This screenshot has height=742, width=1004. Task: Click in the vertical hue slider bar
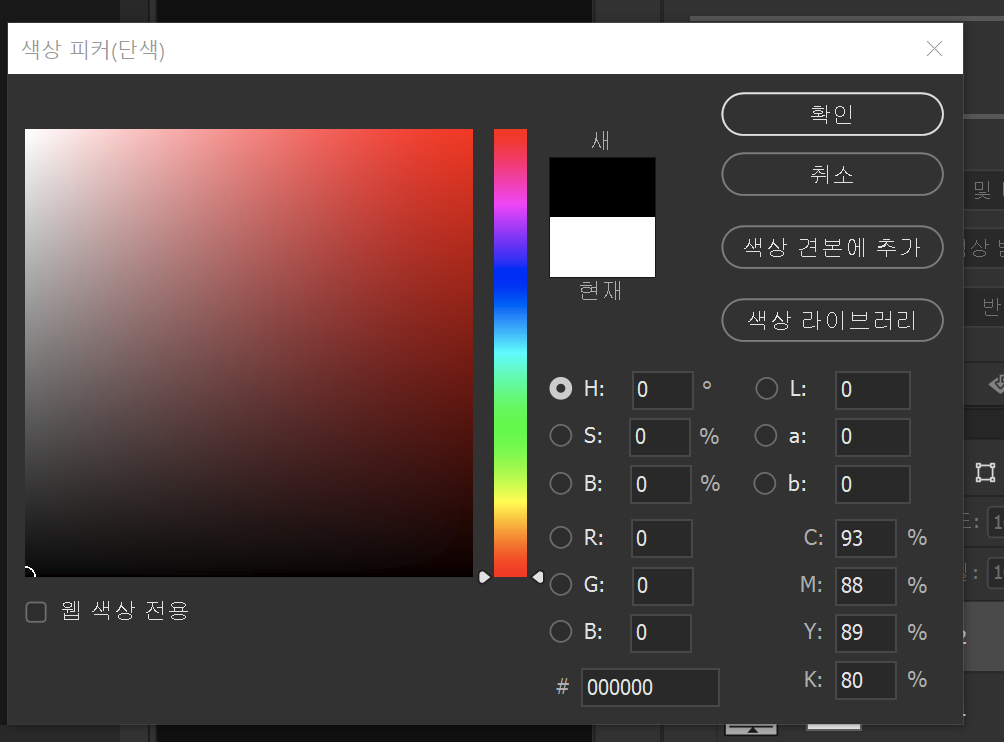(x=510, y=353)
